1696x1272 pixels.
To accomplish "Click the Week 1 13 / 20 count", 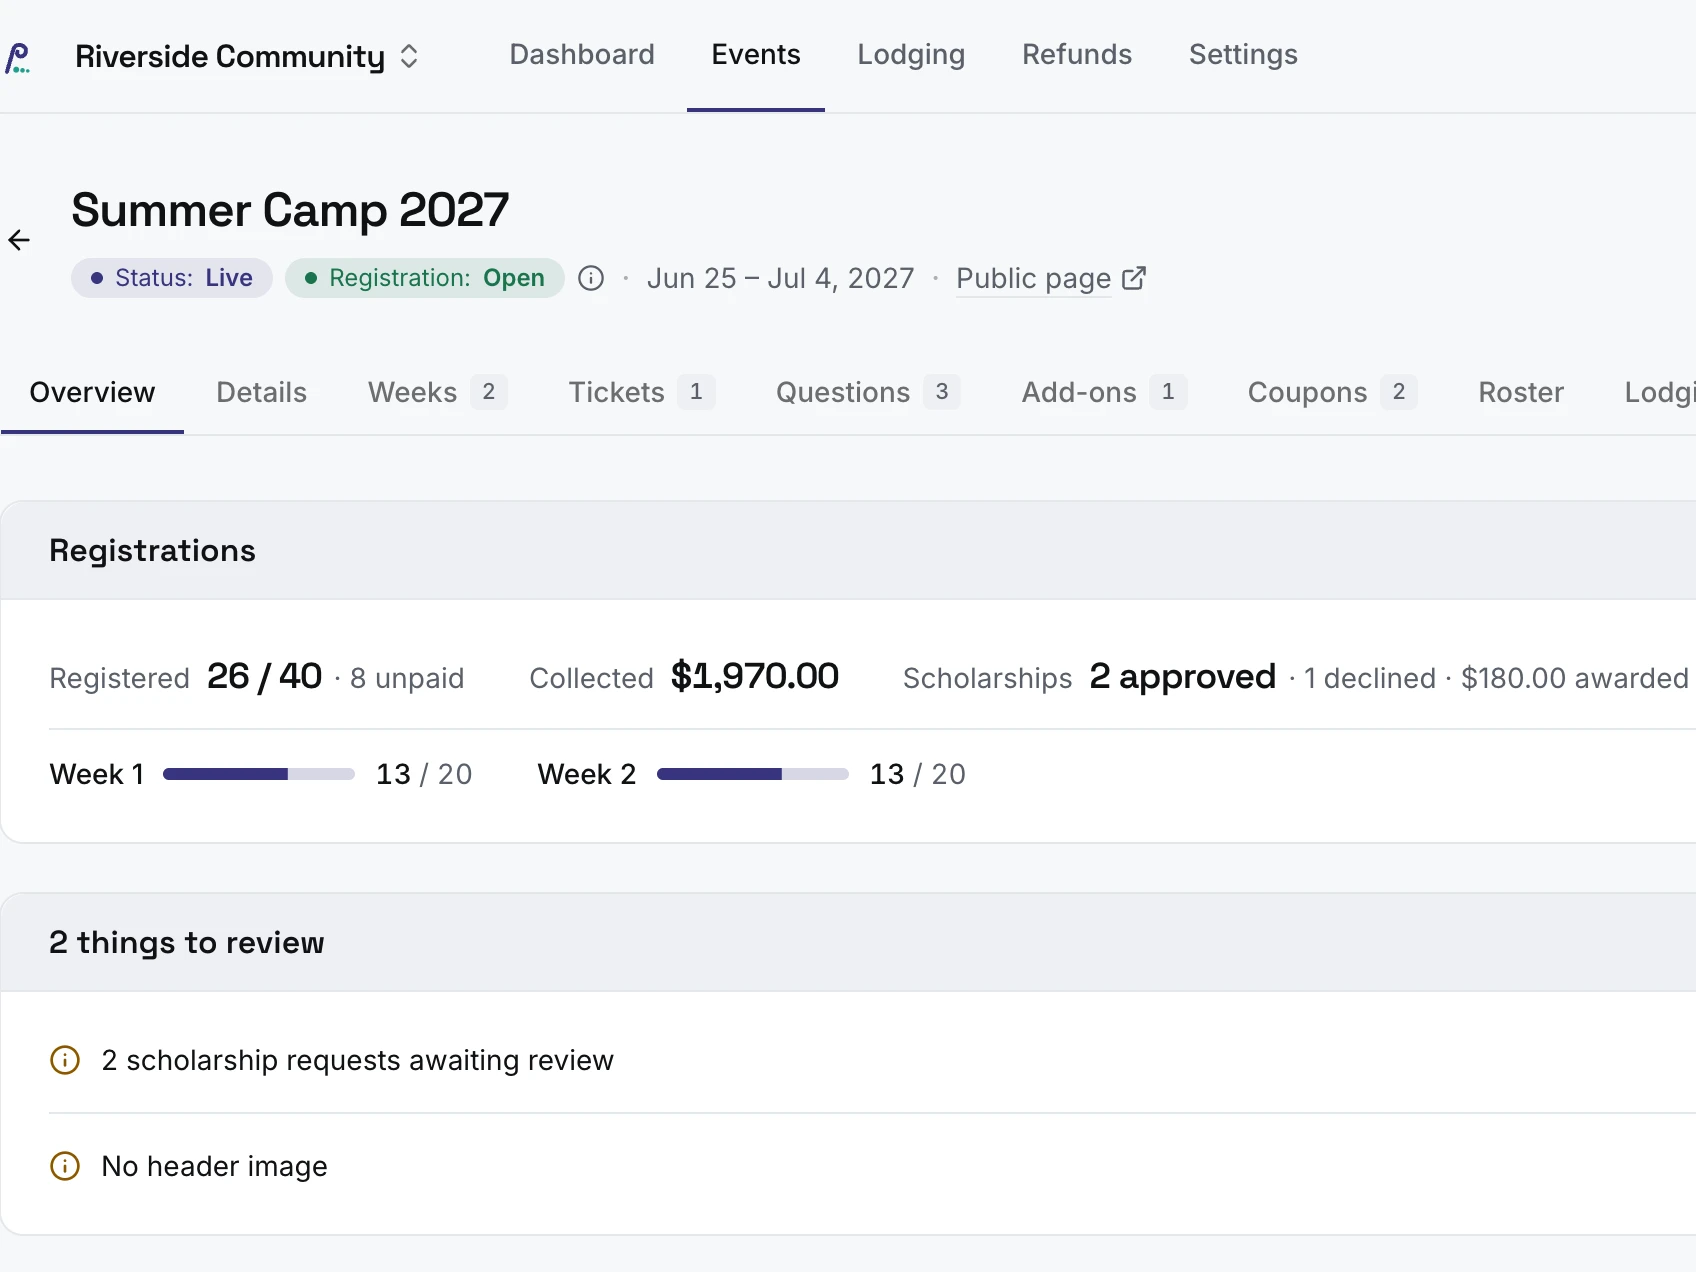I will click(x=424, y=774).
